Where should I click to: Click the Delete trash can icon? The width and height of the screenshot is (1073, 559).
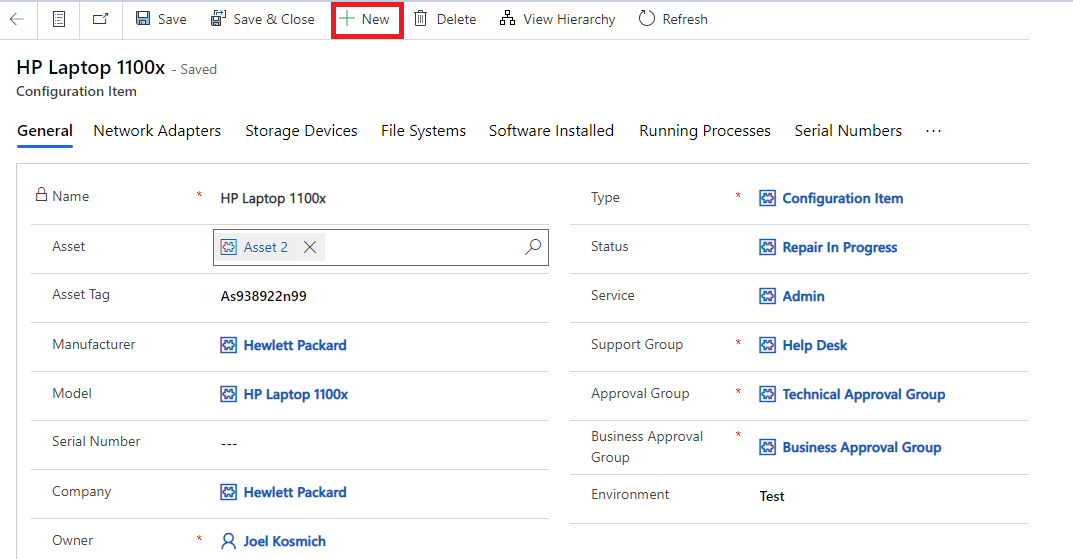421,18
